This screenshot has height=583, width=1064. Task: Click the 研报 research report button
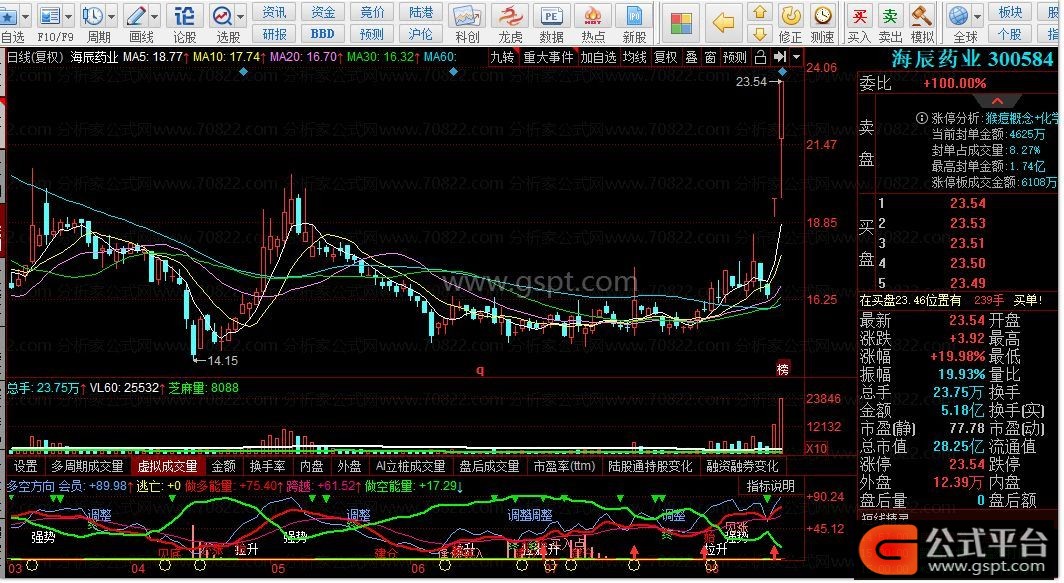tap(274, 34)
